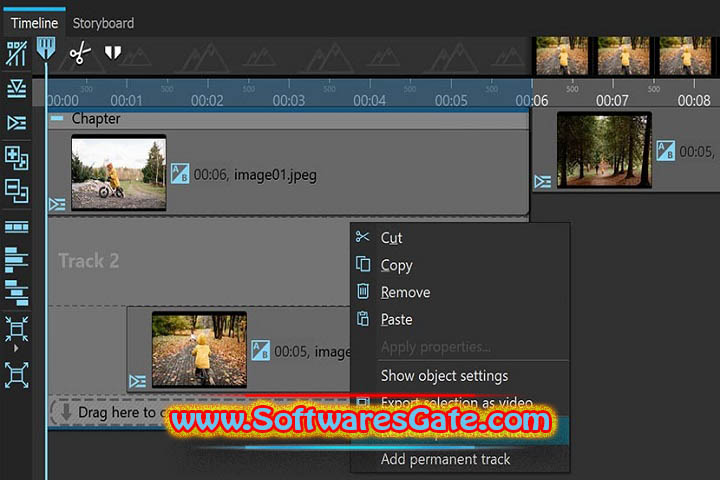Switch to the Storyboard tab
The image size is (720, 480).
click(103, 23)
